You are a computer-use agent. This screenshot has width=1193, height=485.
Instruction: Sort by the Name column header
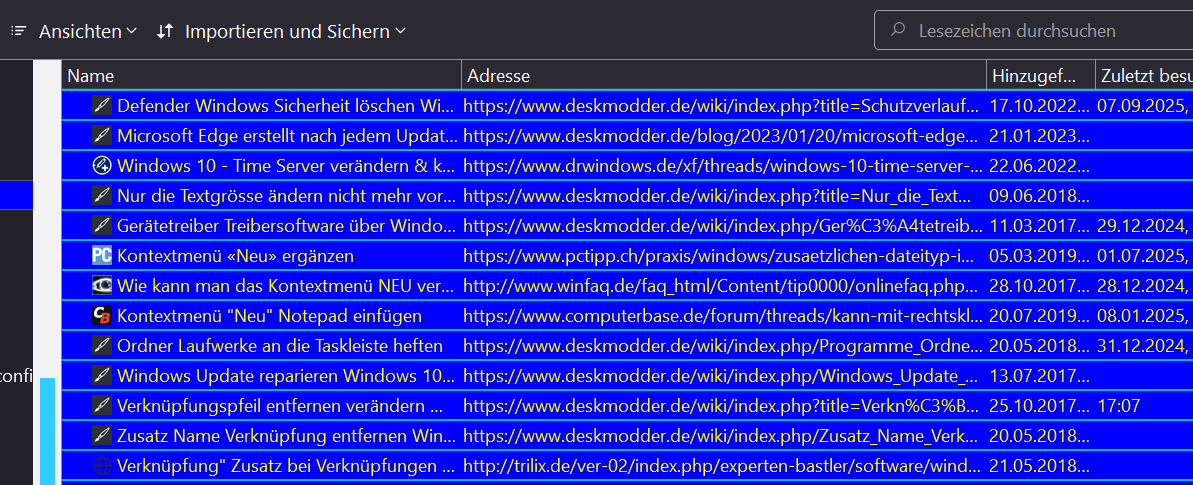[x=261, y=76]
